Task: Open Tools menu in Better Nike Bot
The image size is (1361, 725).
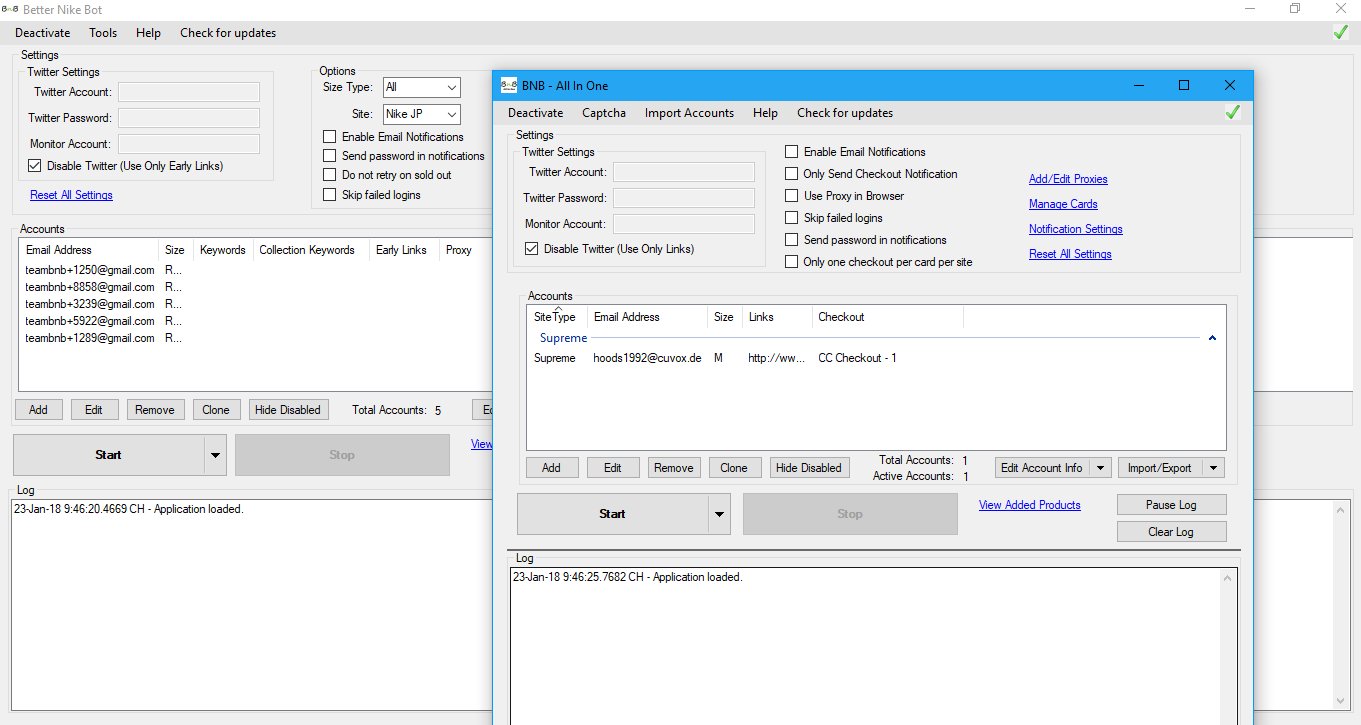Action: tap(103, 33)
